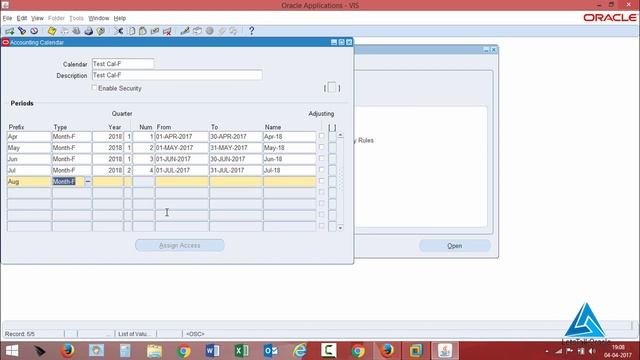Screen dimensions: 640x360
Task: Select the 'Jun-18' Name cell
Action: 289,159
